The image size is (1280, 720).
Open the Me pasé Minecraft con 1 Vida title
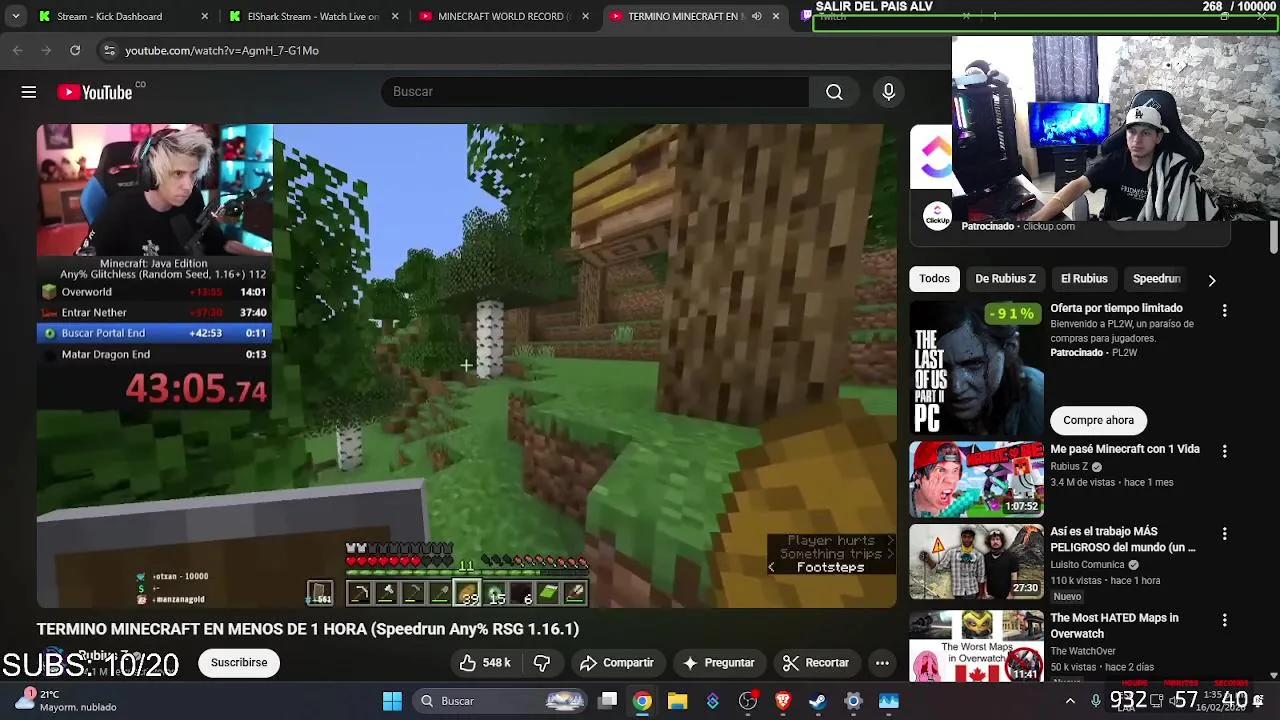pos(1125,449)
